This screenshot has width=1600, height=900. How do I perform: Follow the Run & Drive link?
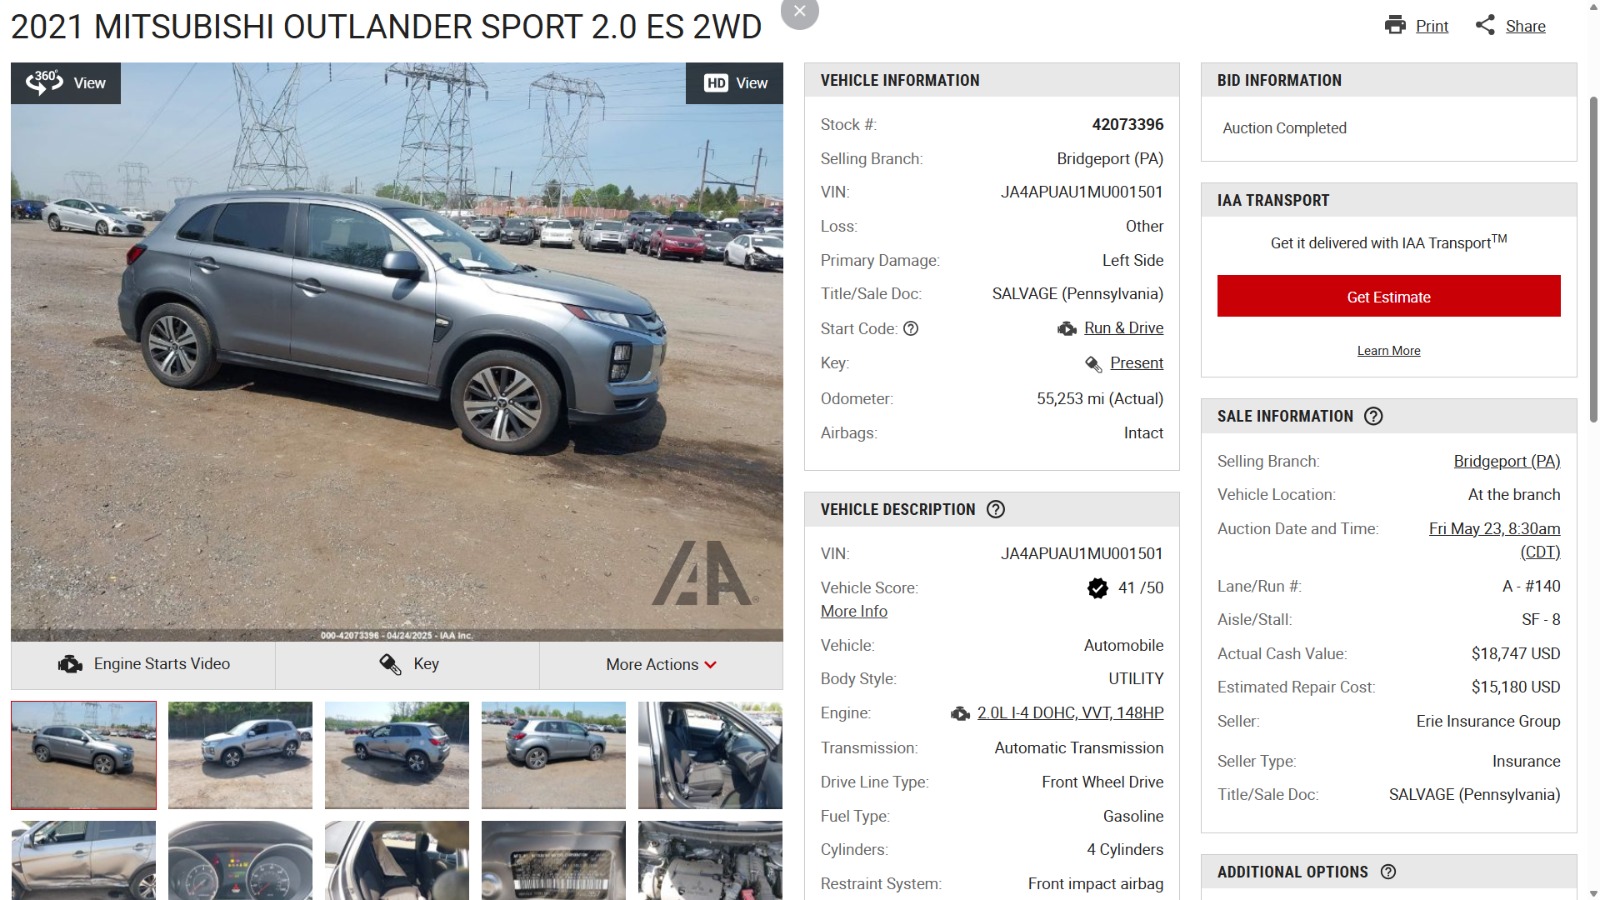tap(1123, 328)
